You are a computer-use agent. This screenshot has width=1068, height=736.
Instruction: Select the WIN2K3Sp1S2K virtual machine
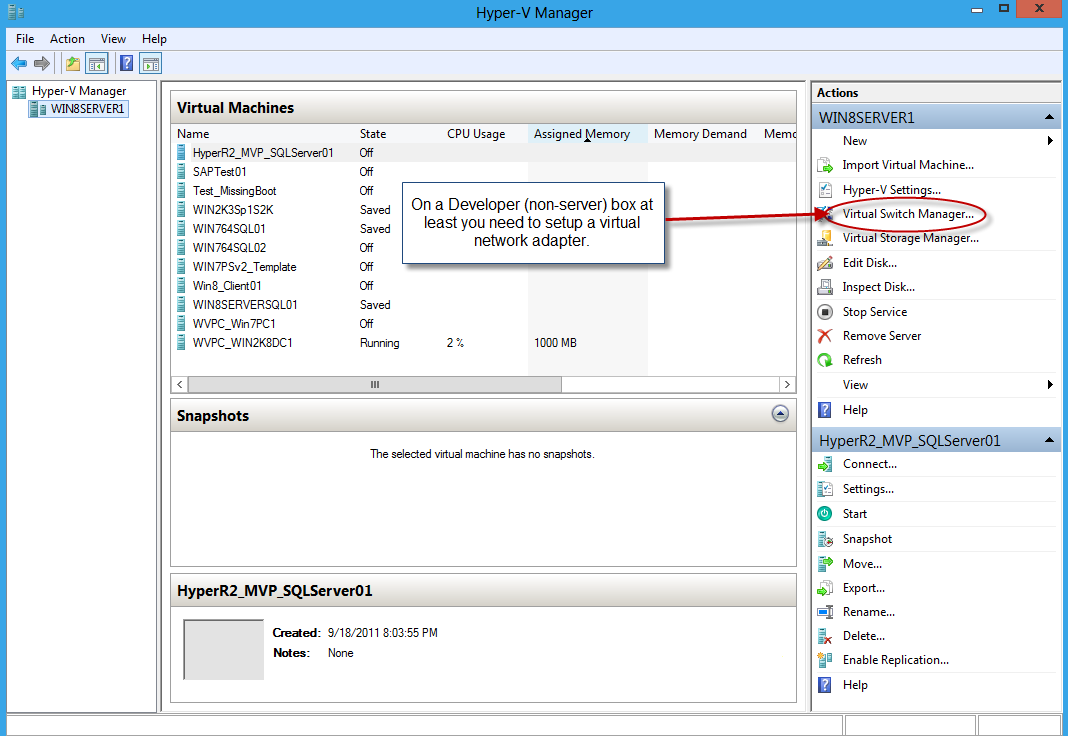(233, 210)
